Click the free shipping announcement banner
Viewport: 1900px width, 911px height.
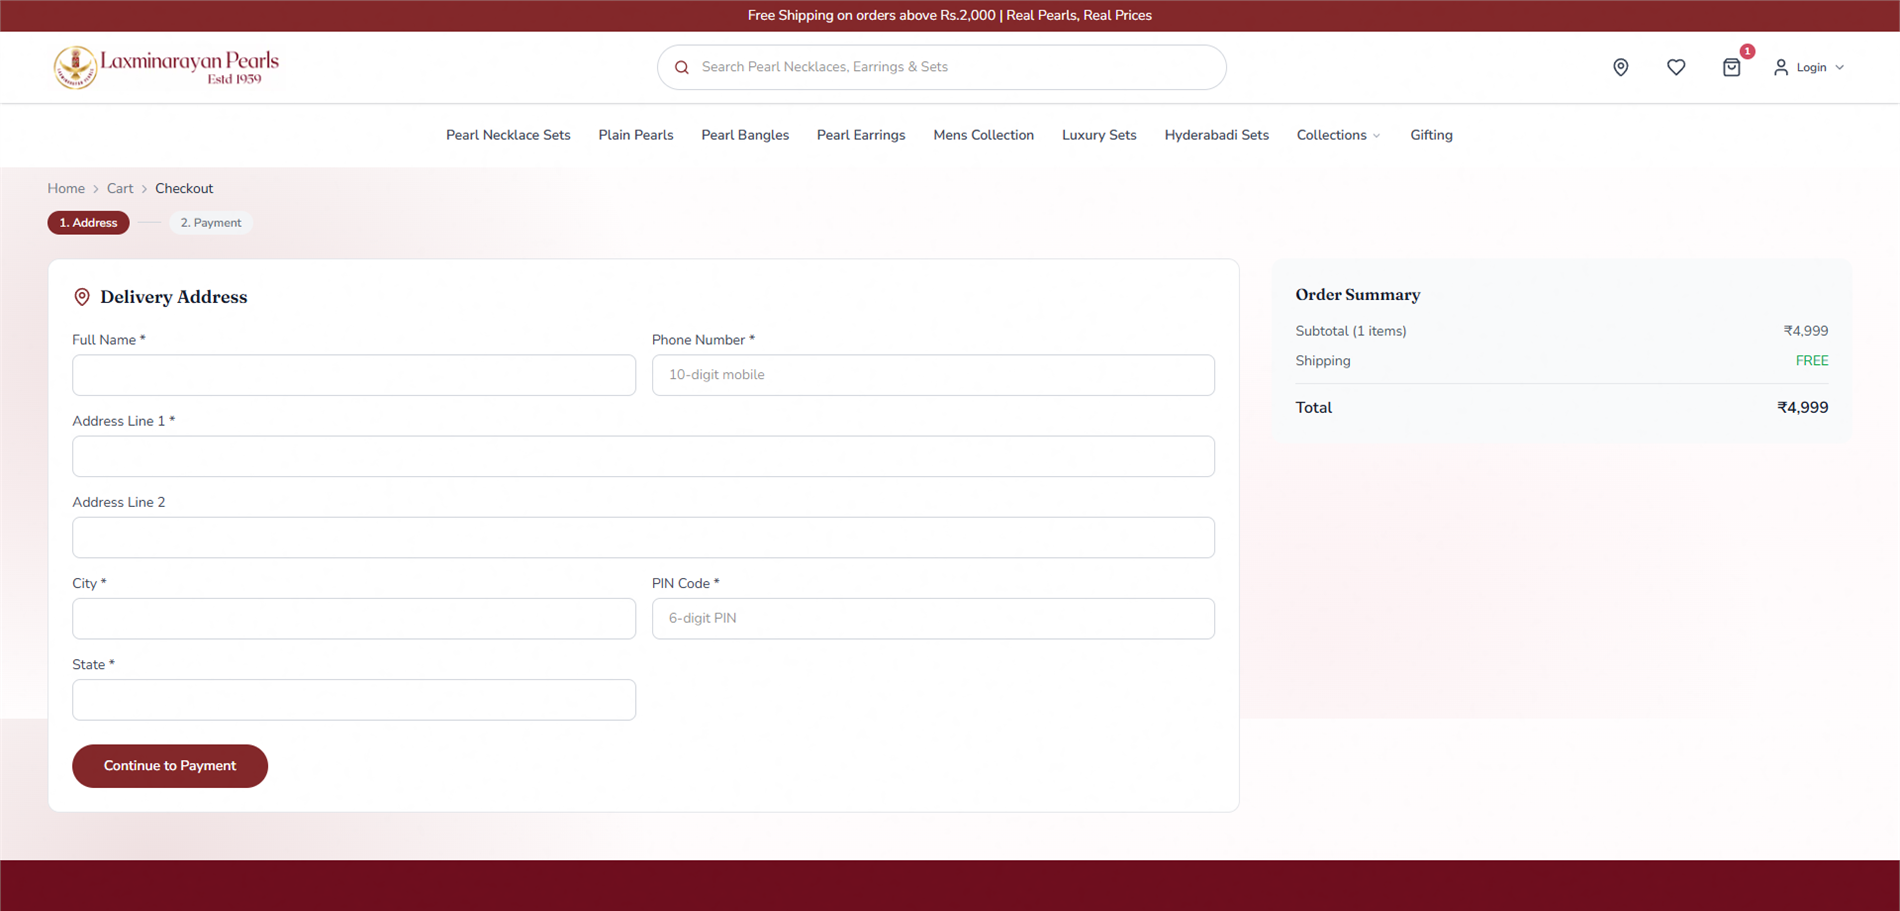950,16
